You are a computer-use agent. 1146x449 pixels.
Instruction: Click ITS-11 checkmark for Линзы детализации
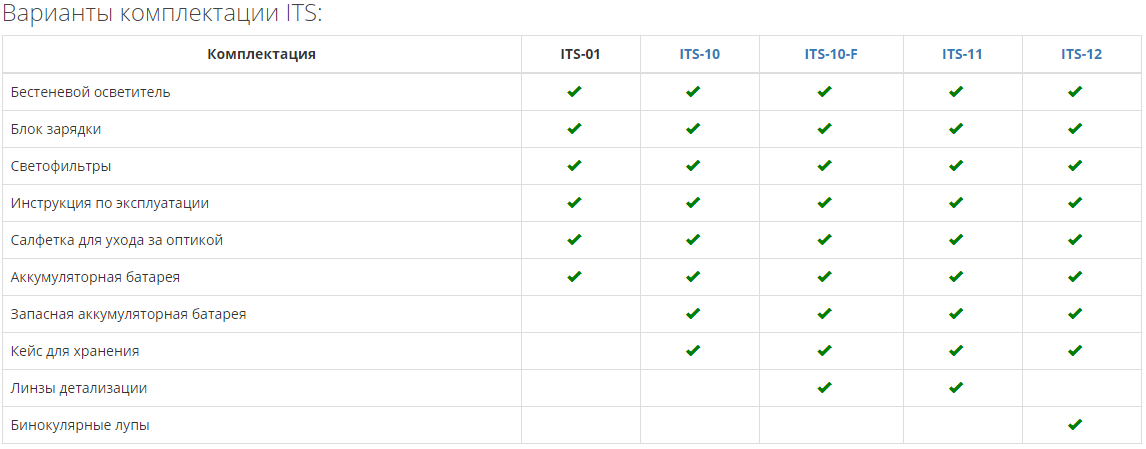pyautogui.click(x=955, y=387)
